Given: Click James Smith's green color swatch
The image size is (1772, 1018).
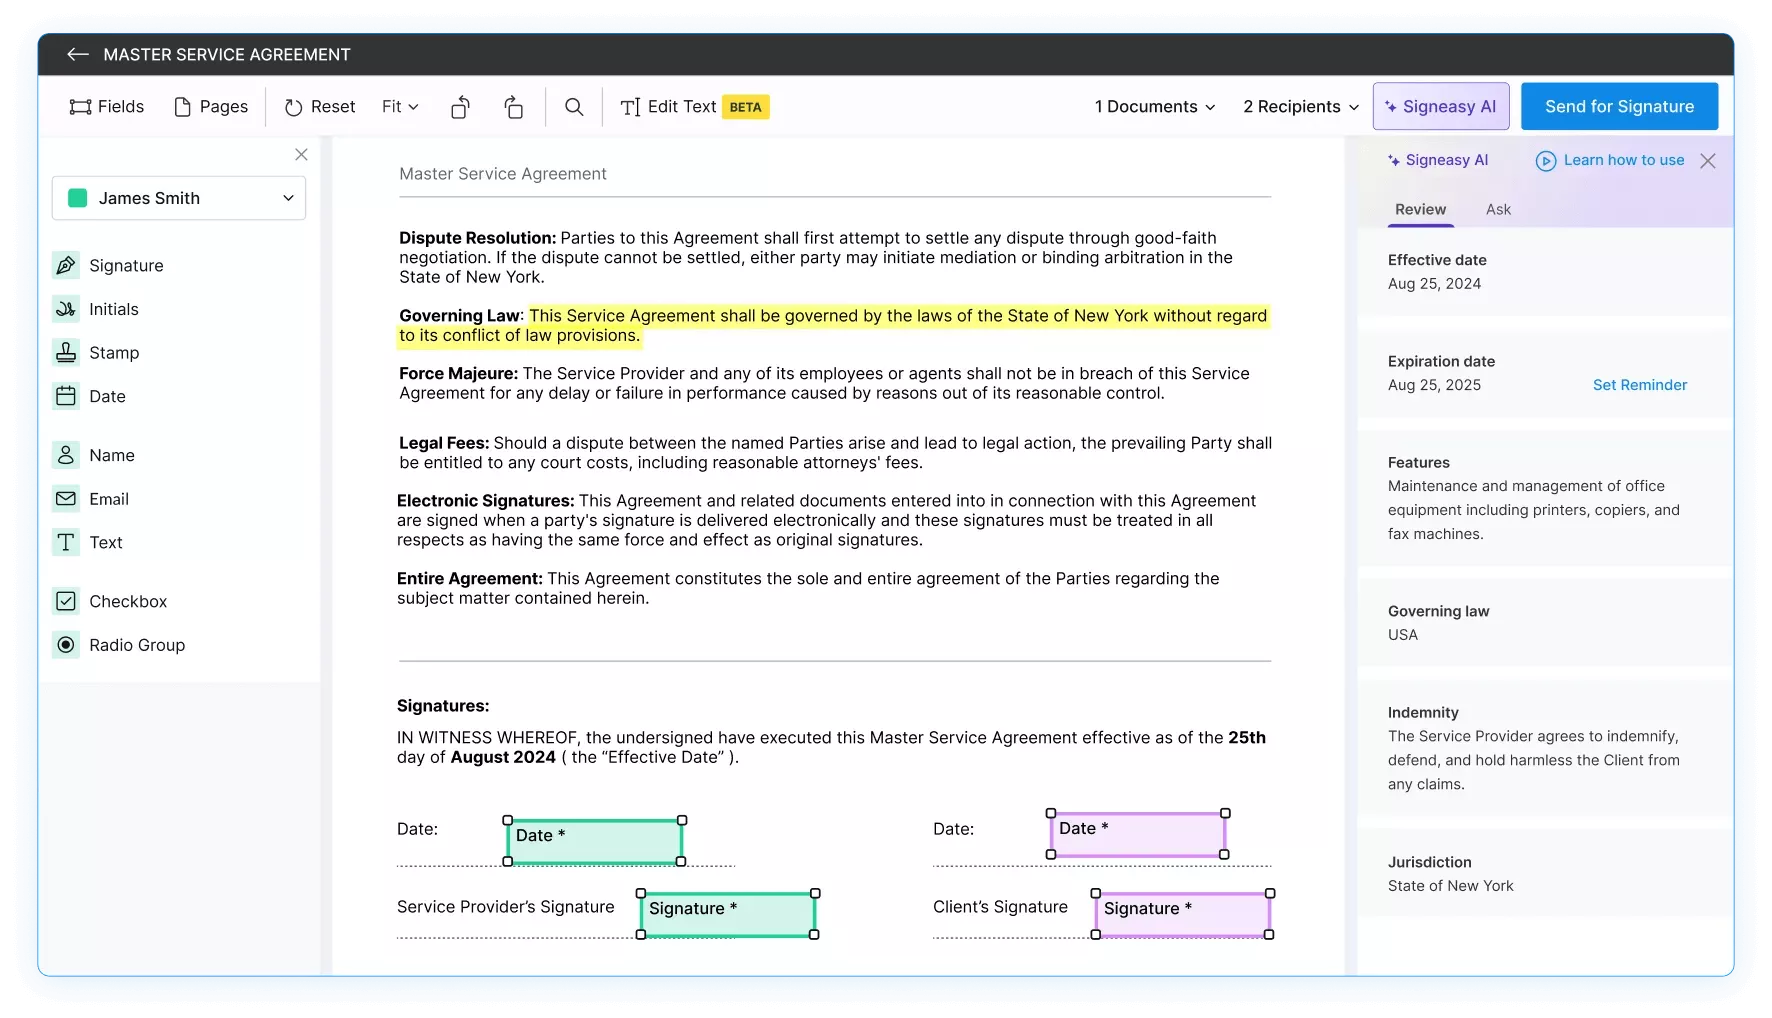Looking at the screenshot, I should tap(76, 198).
